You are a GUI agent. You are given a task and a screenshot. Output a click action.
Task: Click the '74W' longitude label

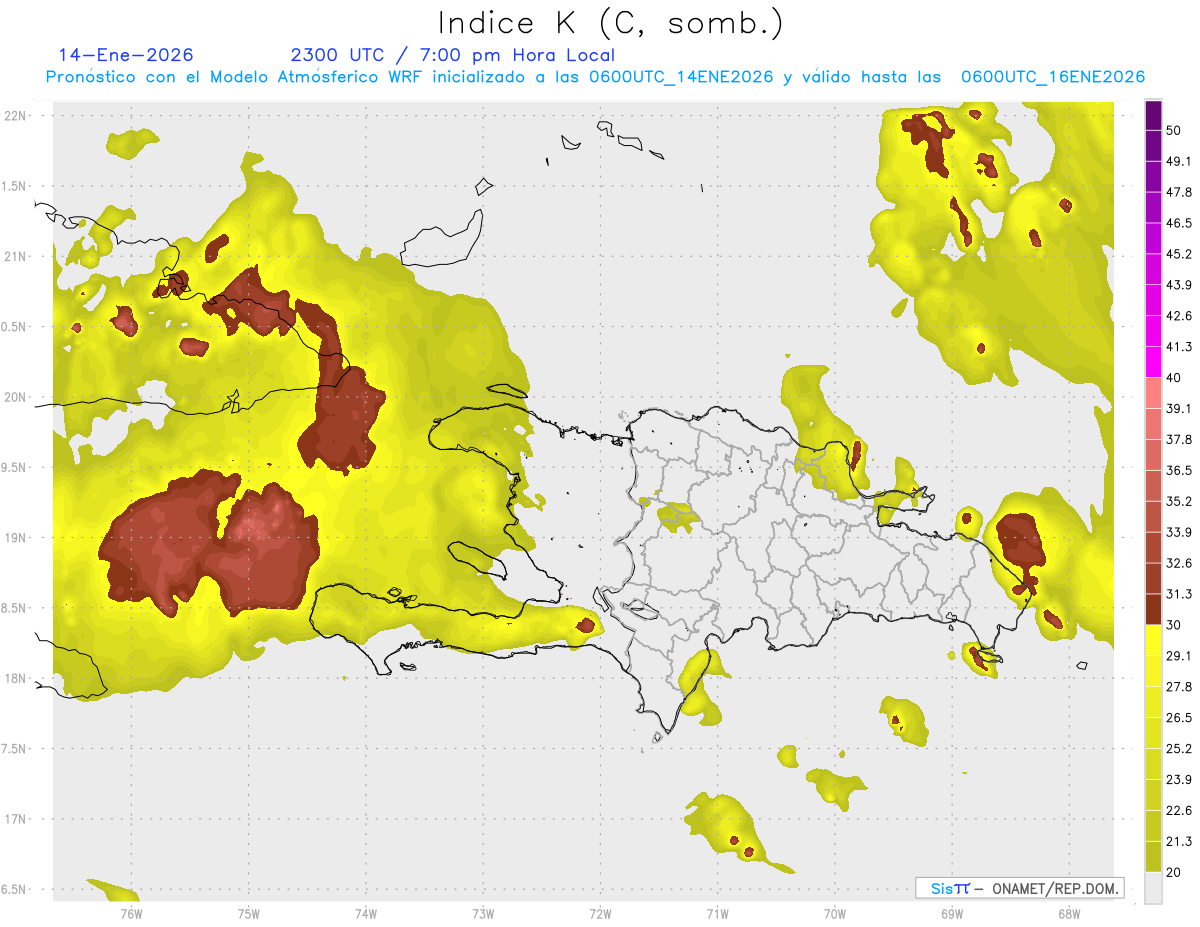pyautogui.click(x=366, y=913)
